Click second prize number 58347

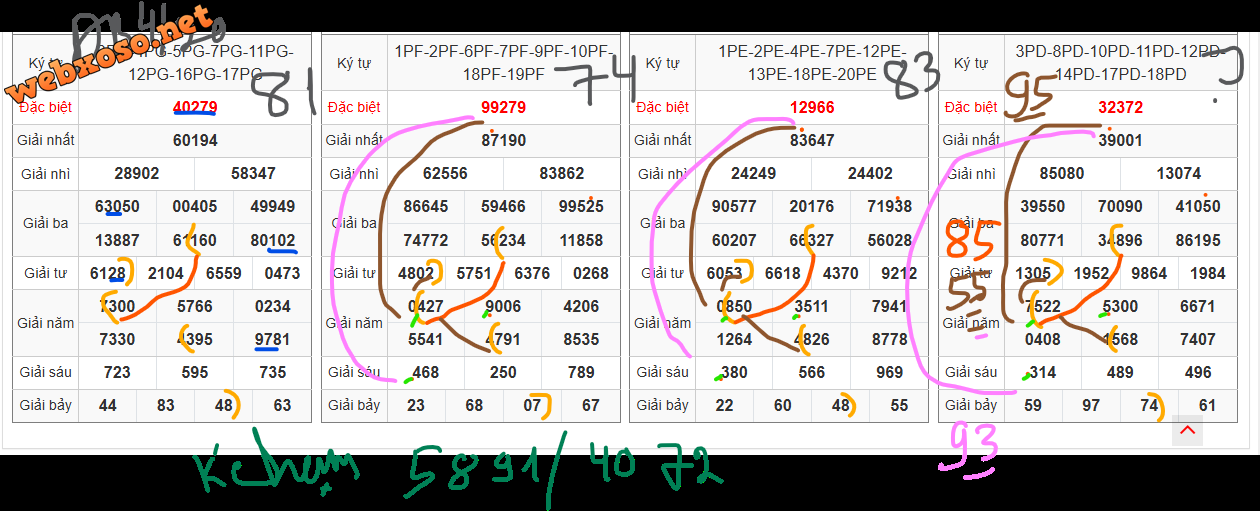(253, 174)
